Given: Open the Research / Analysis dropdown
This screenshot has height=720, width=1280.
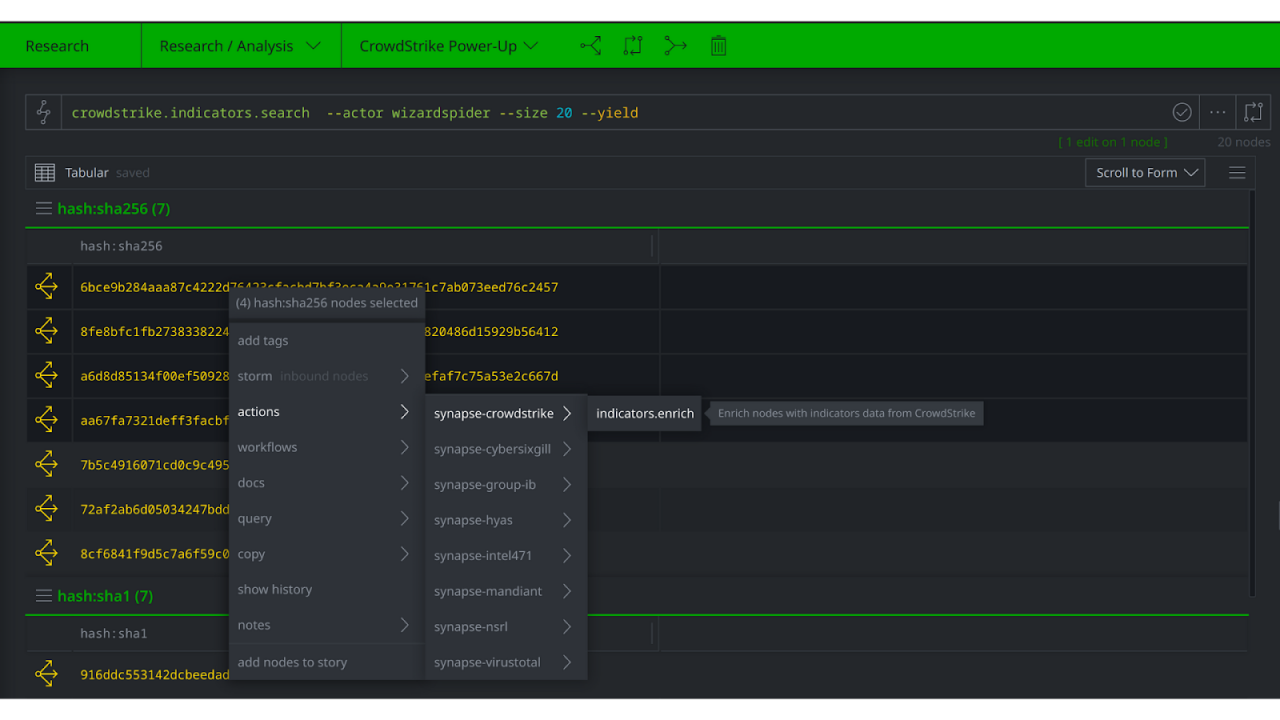Looking at the screenshot, I should point(241,46).
